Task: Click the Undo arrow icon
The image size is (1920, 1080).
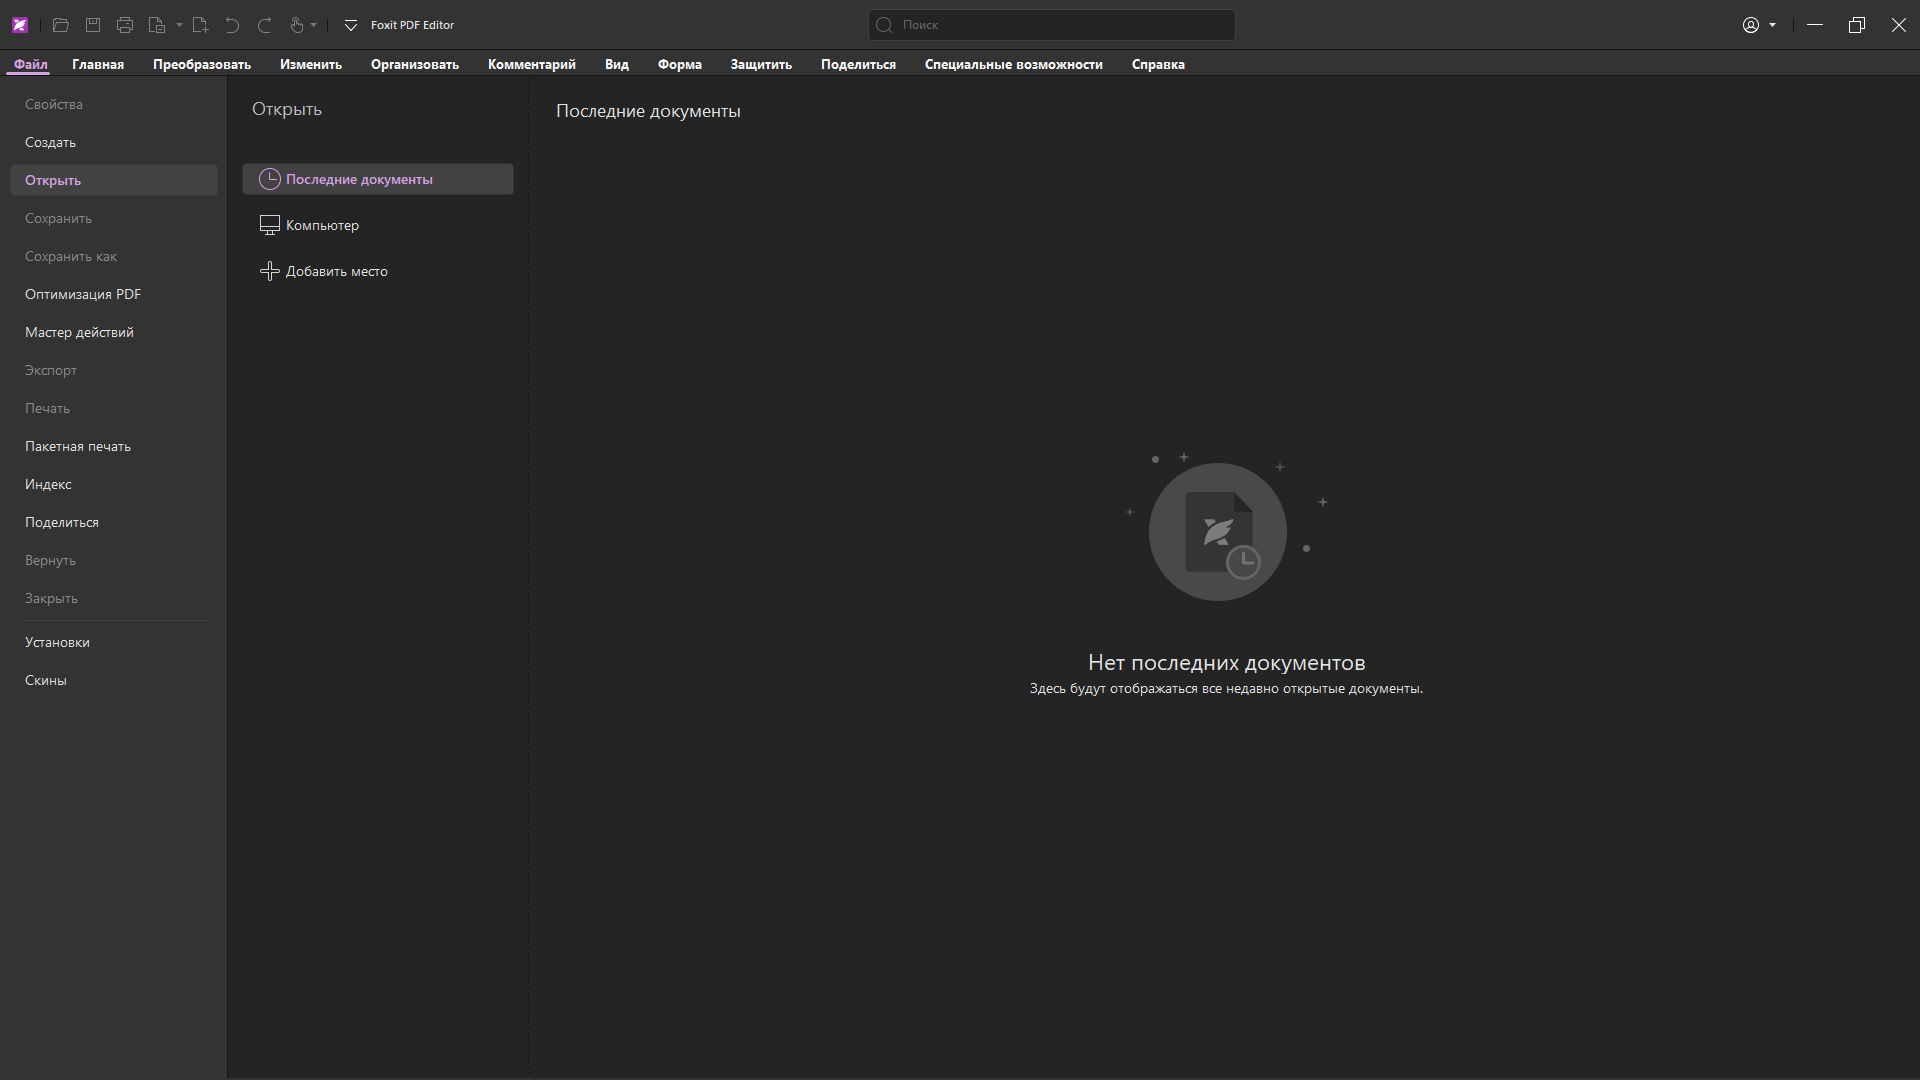Action: [232, 25]
